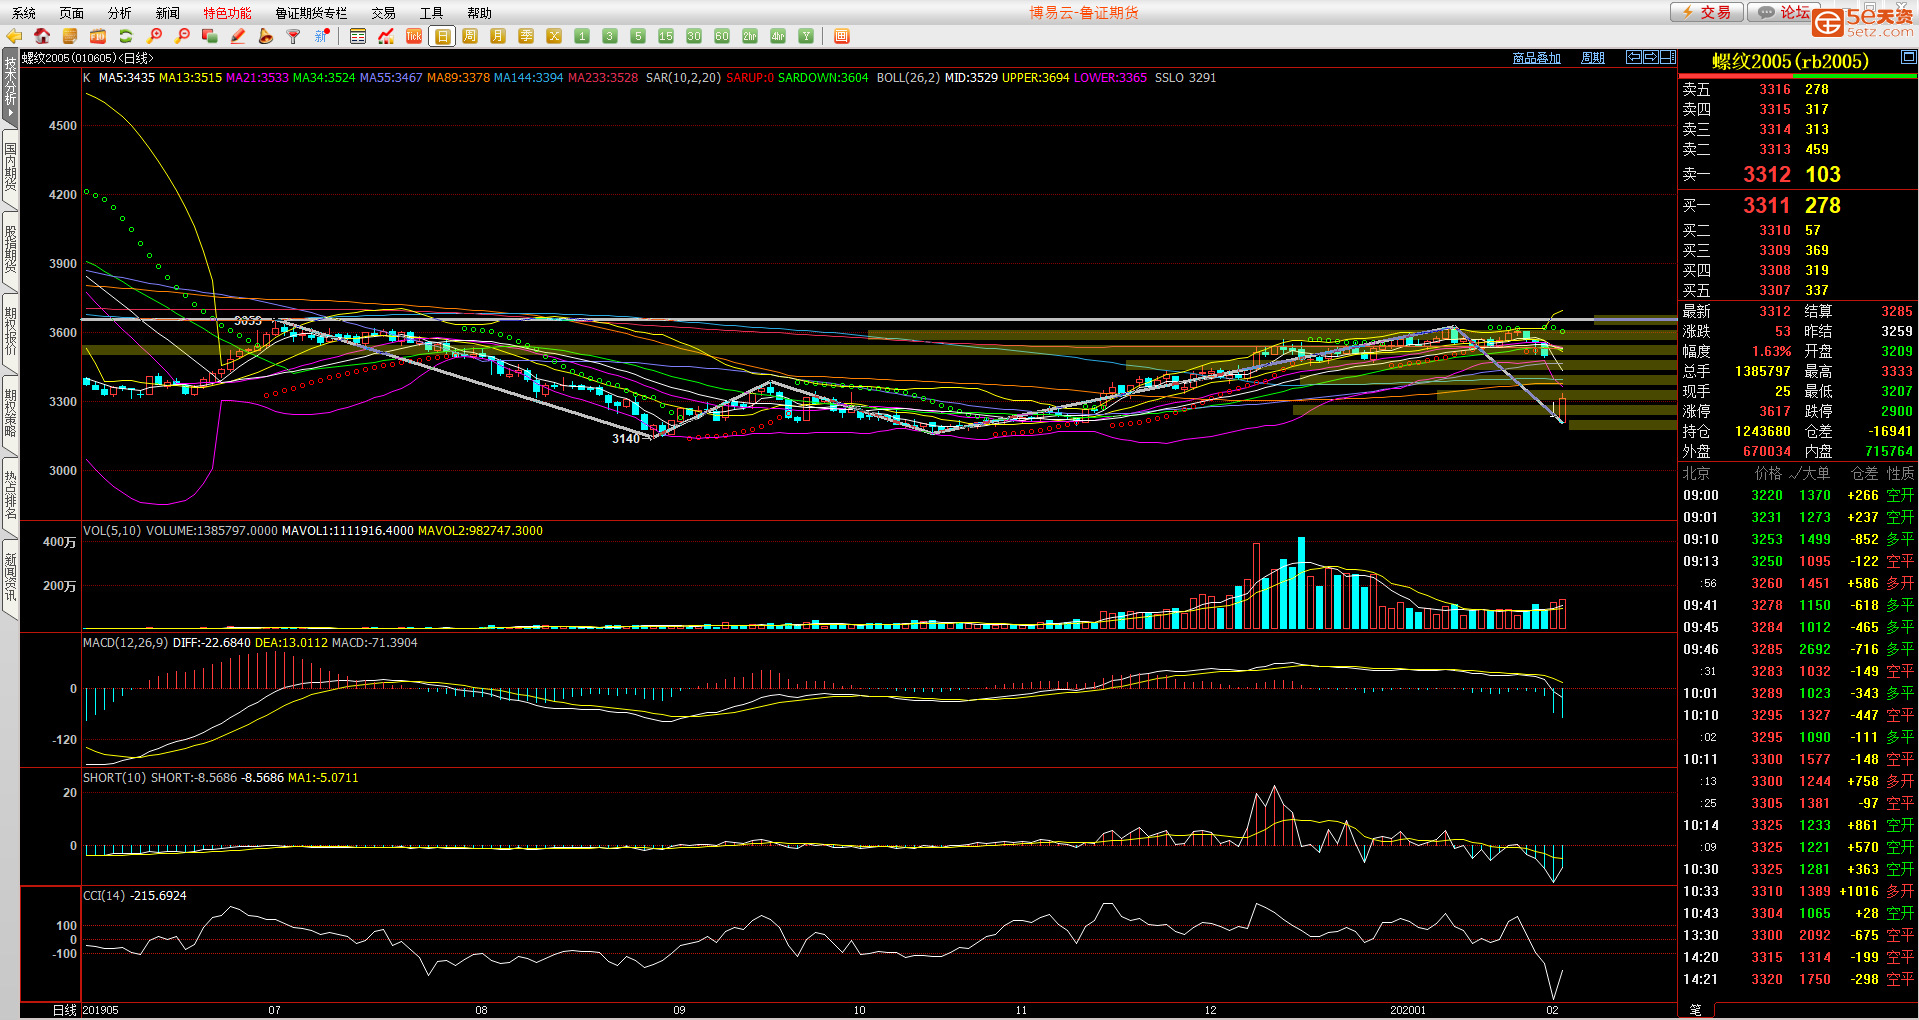1919x1020 pixels.
Task: Switch to the 新闻资讯 sidebar tab
Action: (10, 577)
